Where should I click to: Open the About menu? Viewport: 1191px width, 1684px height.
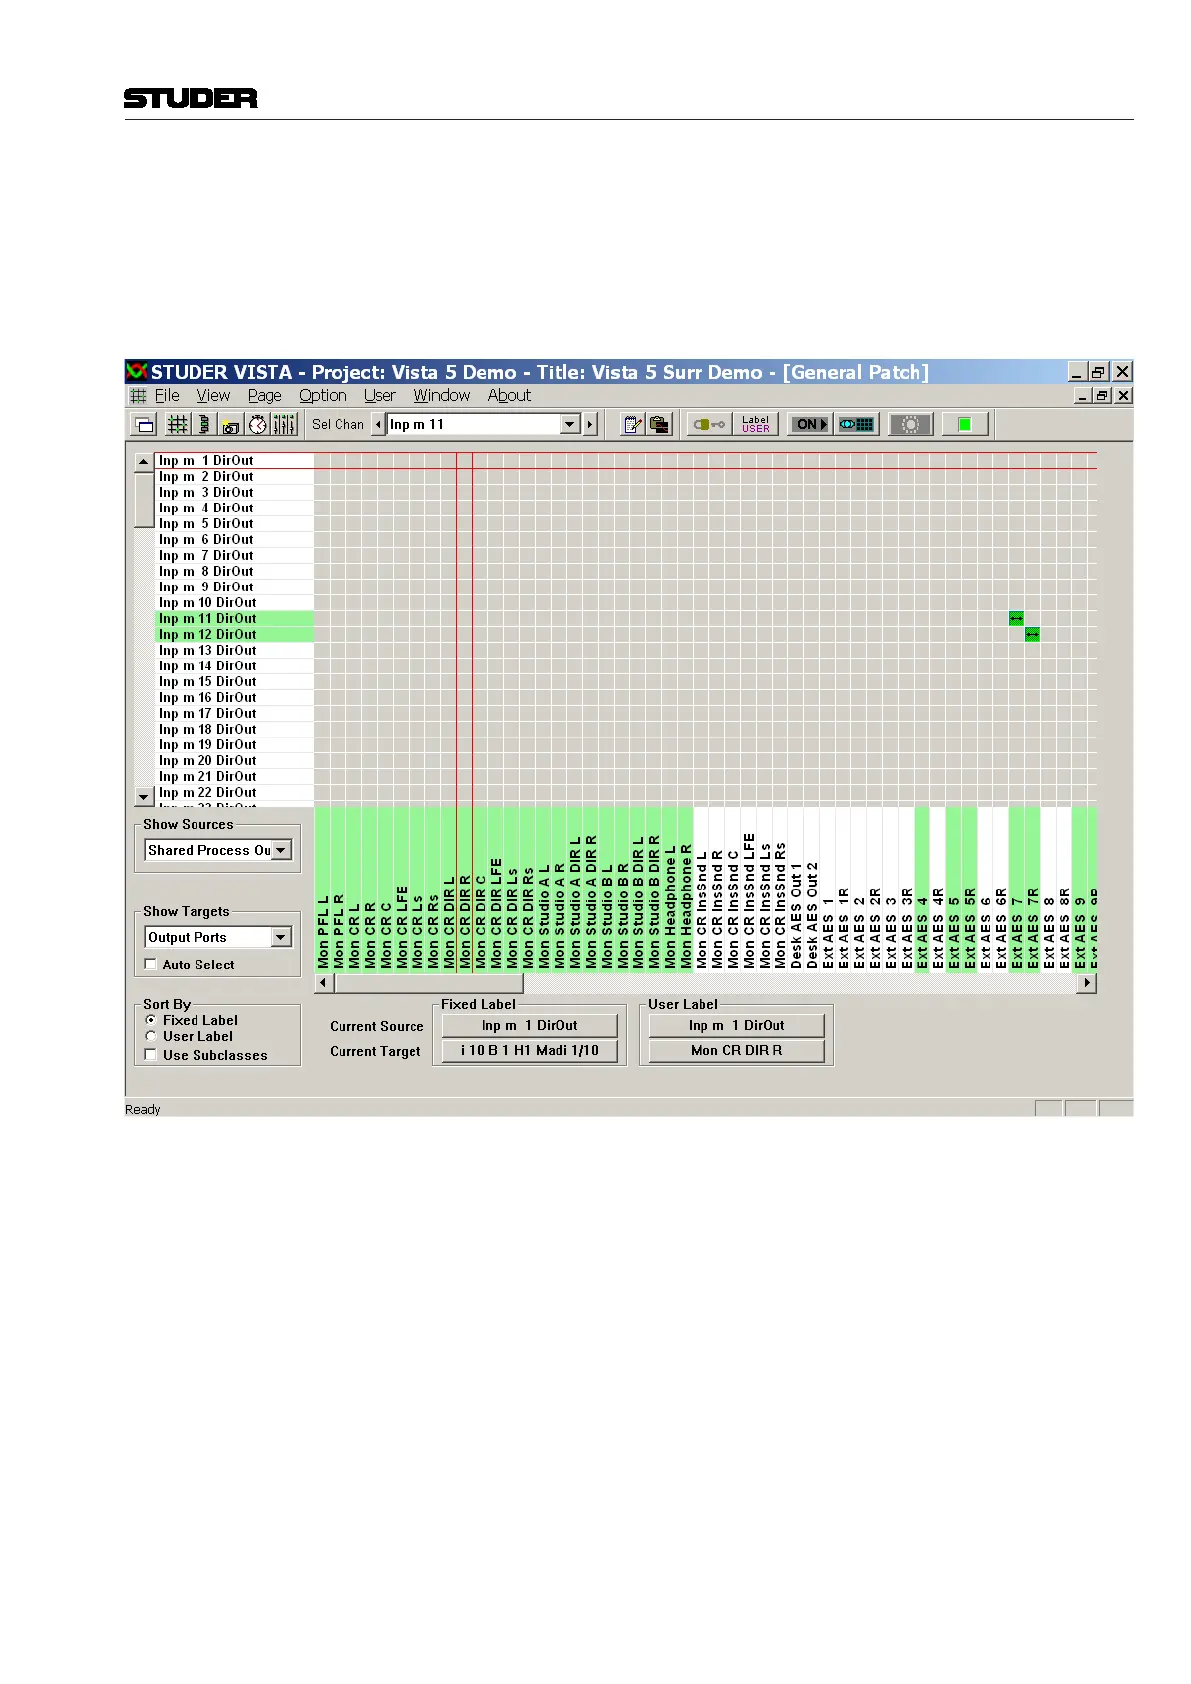click(510, 396)
